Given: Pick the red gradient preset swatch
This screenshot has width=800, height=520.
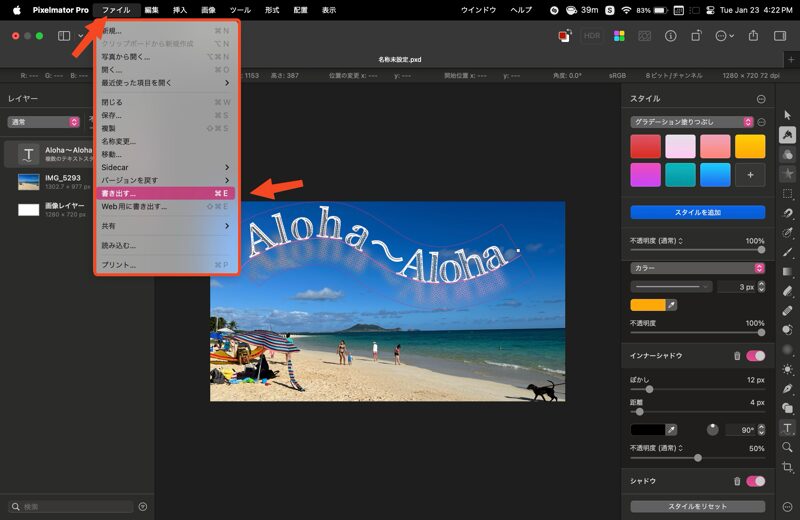Looking at the screenshot, I should point(645,146).
